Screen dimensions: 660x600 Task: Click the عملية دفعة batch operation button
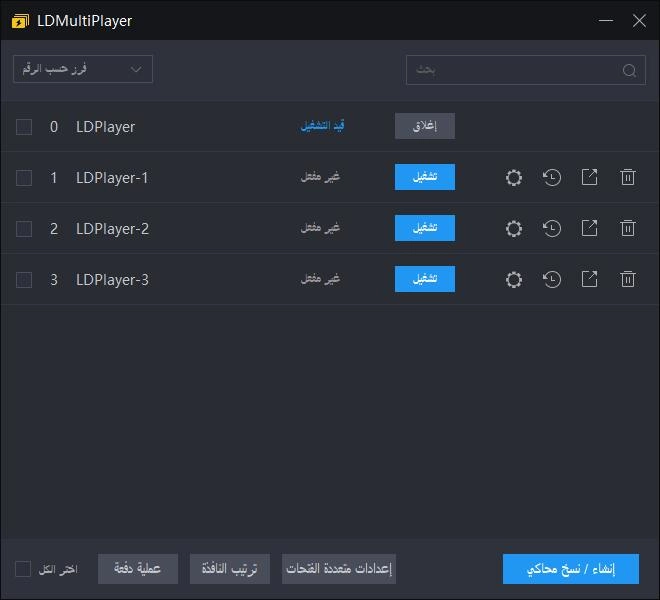[x=138, y=569]
